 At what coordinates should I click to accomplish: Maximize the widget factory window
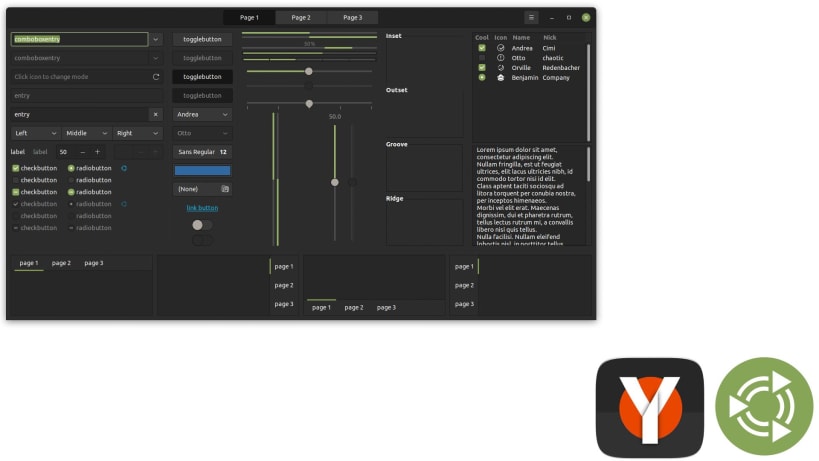[569, 18]
